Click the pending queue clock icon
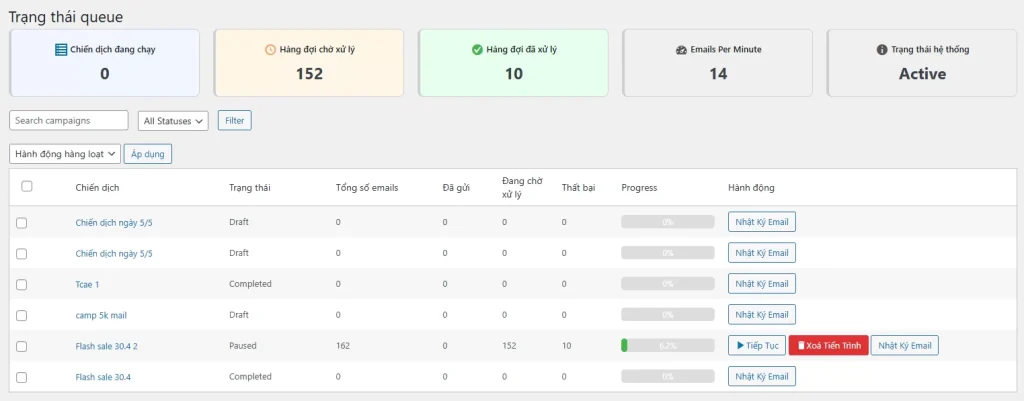 (271, 49)
